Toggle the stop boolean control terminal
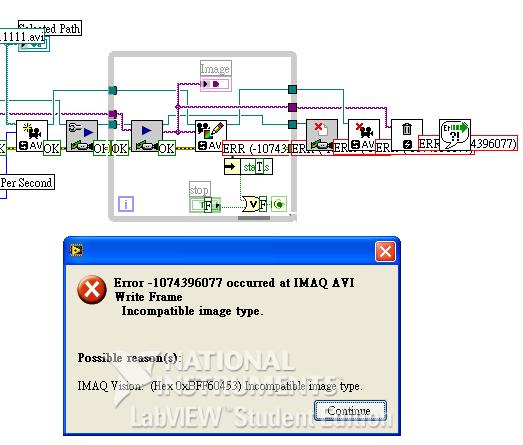The height and width of the screenshot is (445, 523). (205, 204)
